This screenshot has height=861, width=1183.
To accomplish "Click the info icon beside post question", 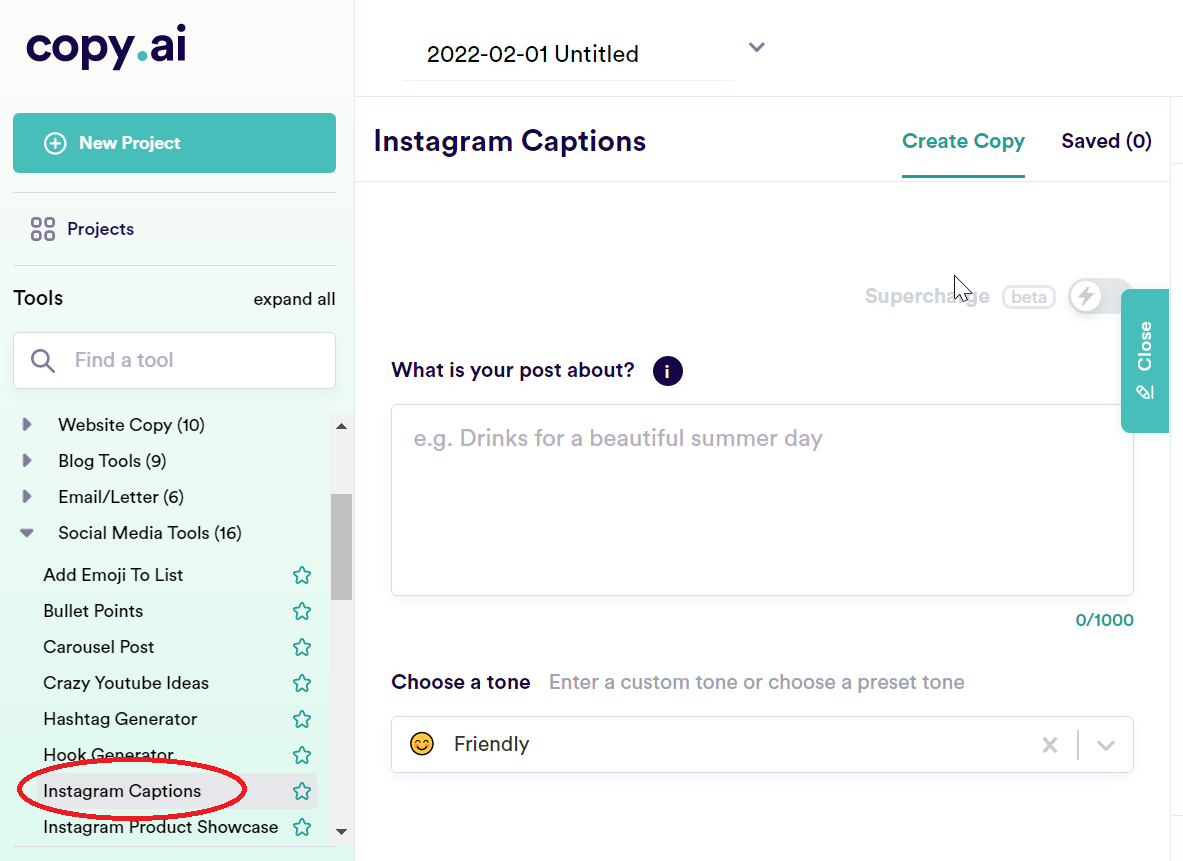I will click(x=667, y=371).
